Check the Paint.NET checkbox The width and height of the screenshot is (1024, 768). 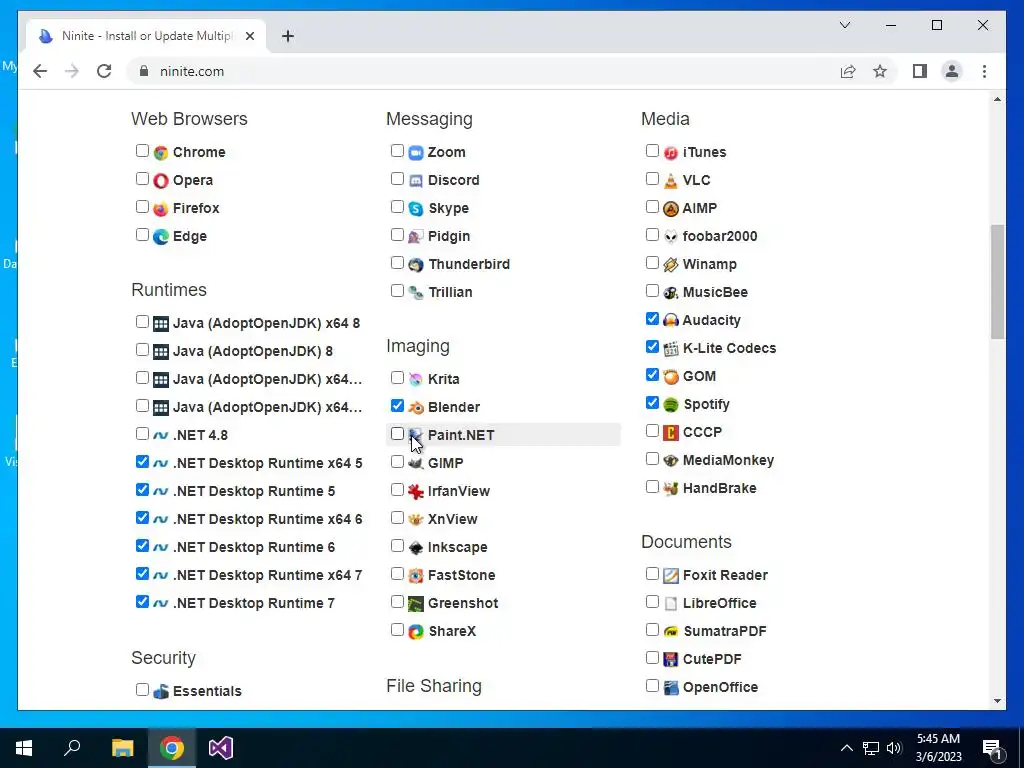click(397, 434)
